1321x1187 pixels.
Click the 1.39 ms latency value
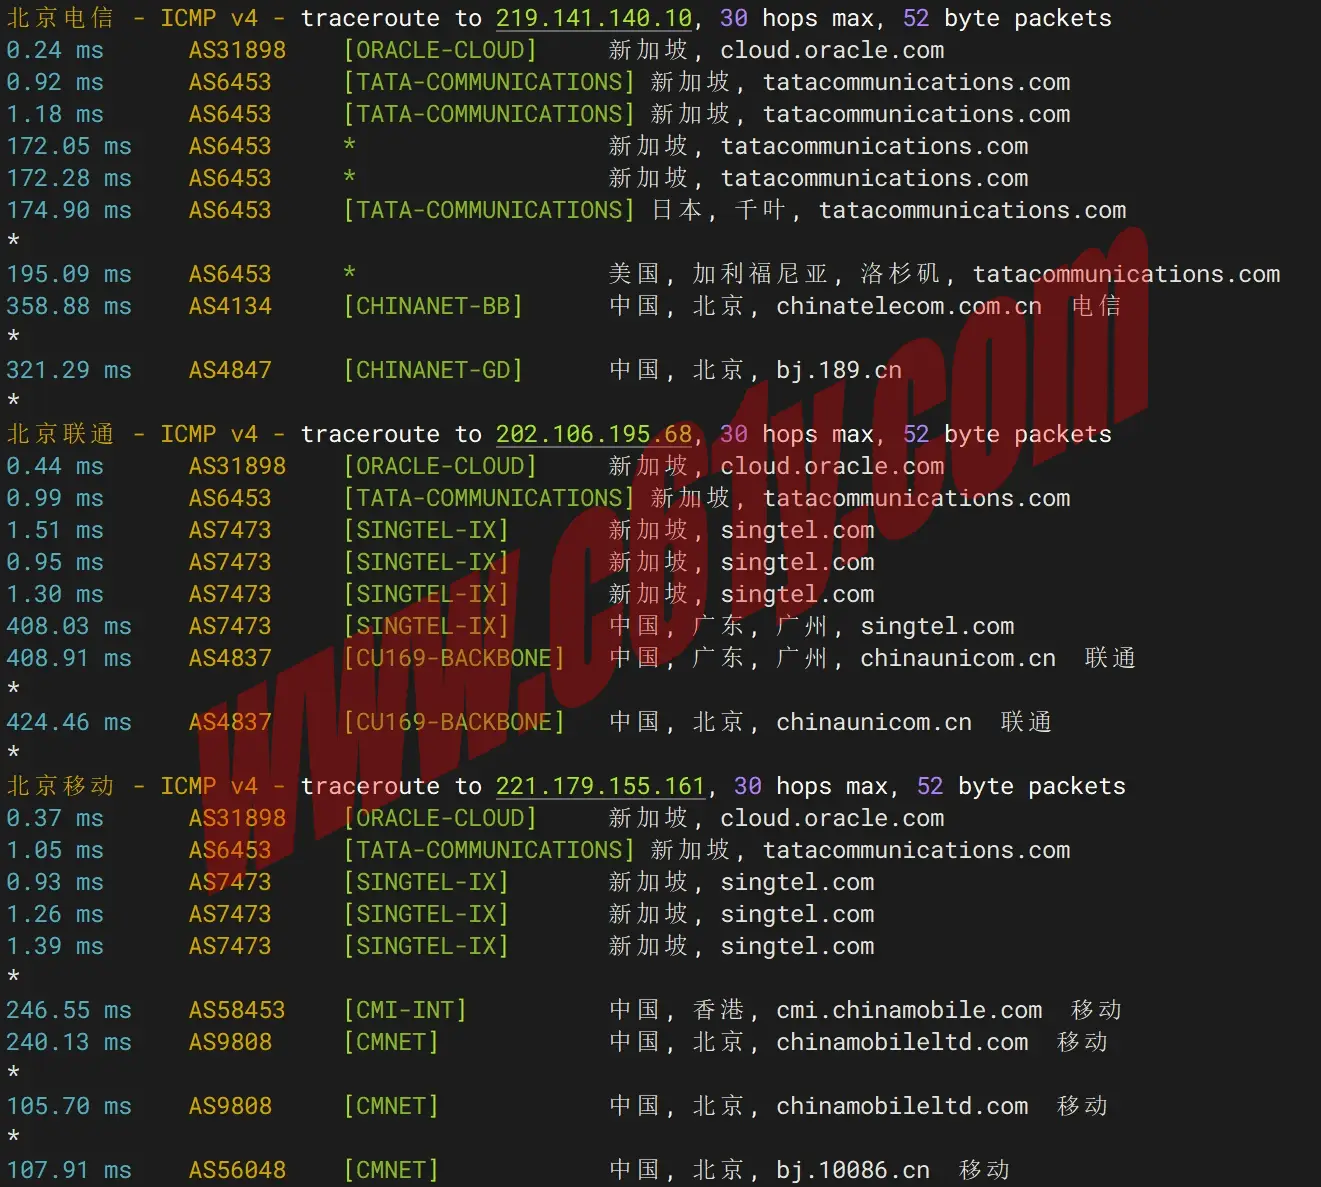point(55,946)
